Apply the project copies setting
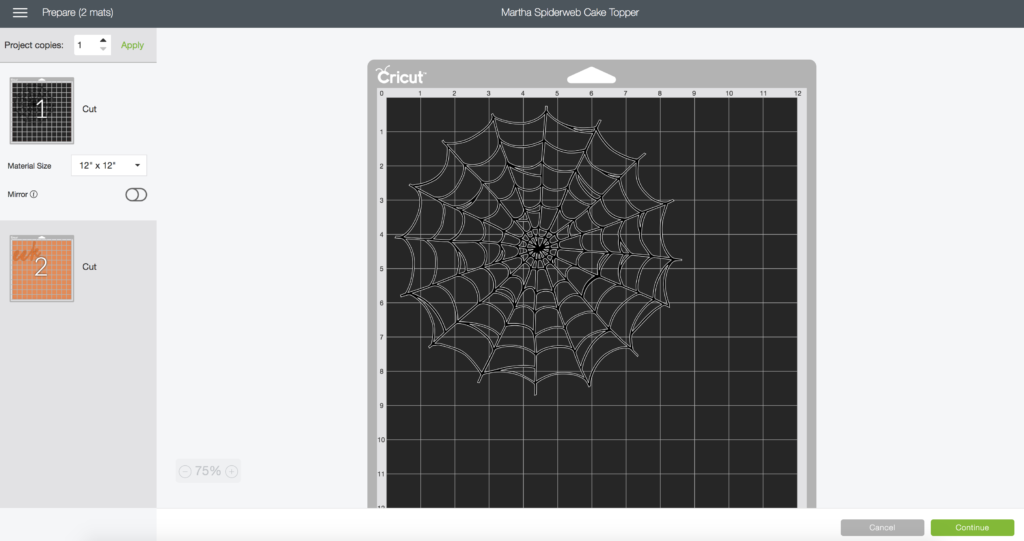Image resolution: width=1024 pixels, height=541 pixels. [132, 45]
